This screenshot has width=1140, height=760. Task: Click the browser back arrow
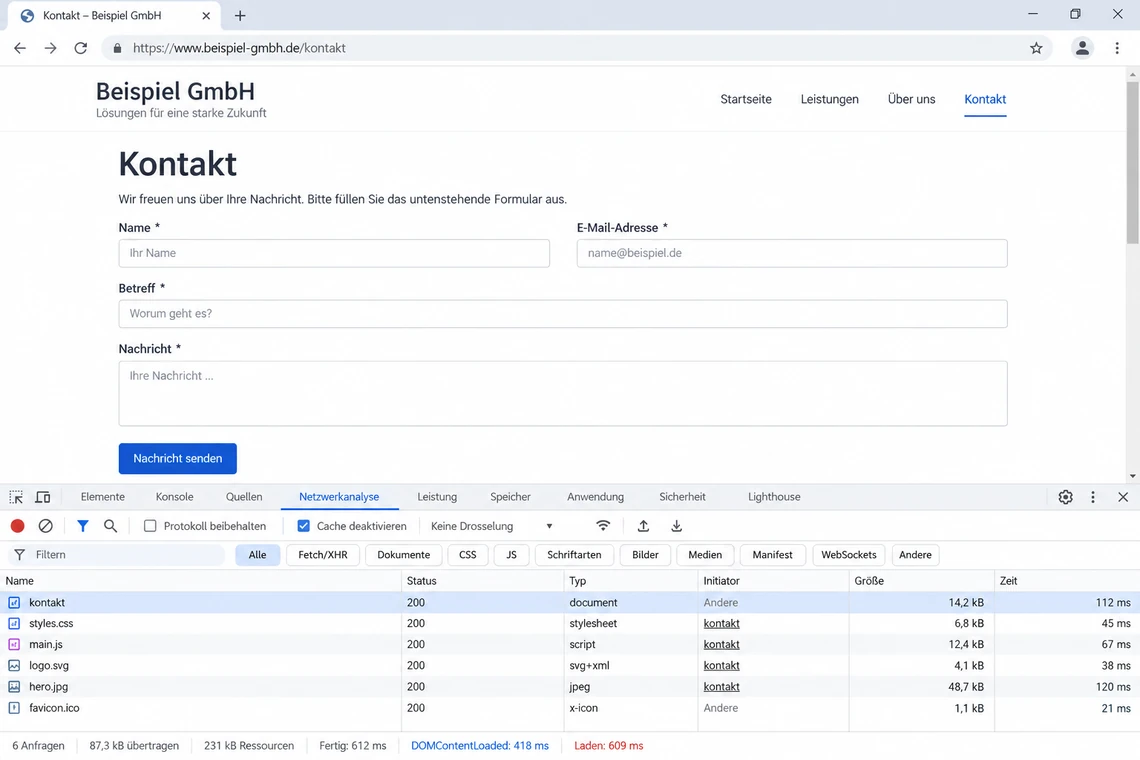pos(20,48)
